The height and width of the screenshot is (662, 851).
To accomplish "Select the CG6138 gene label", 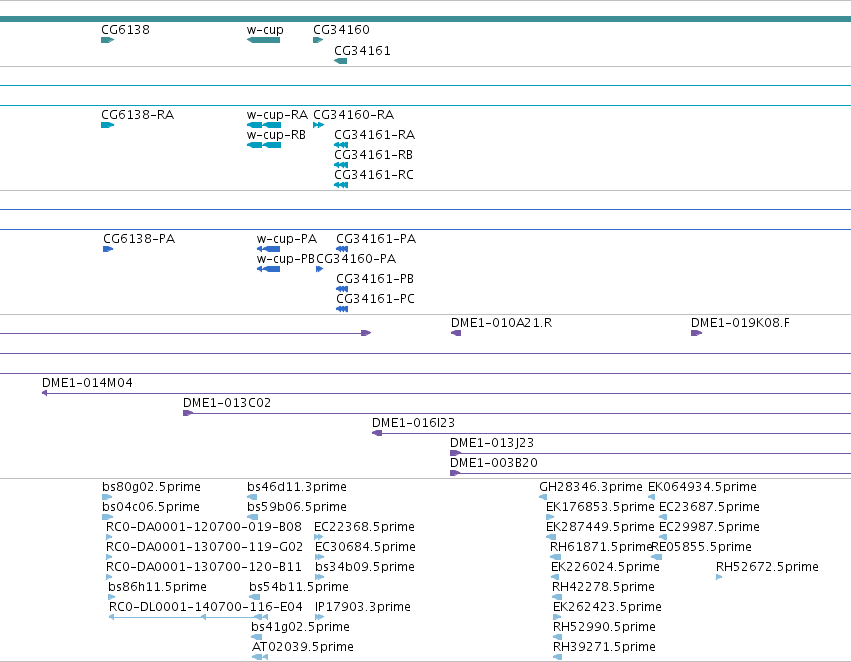I will point(125,30).
